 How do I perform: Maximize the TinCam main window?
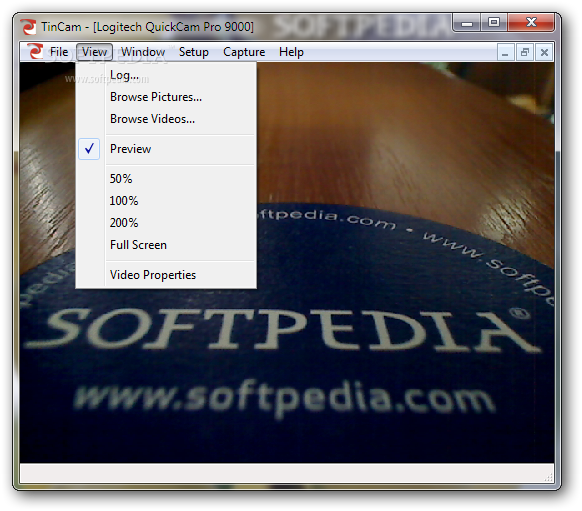click(x=494, y=23)
